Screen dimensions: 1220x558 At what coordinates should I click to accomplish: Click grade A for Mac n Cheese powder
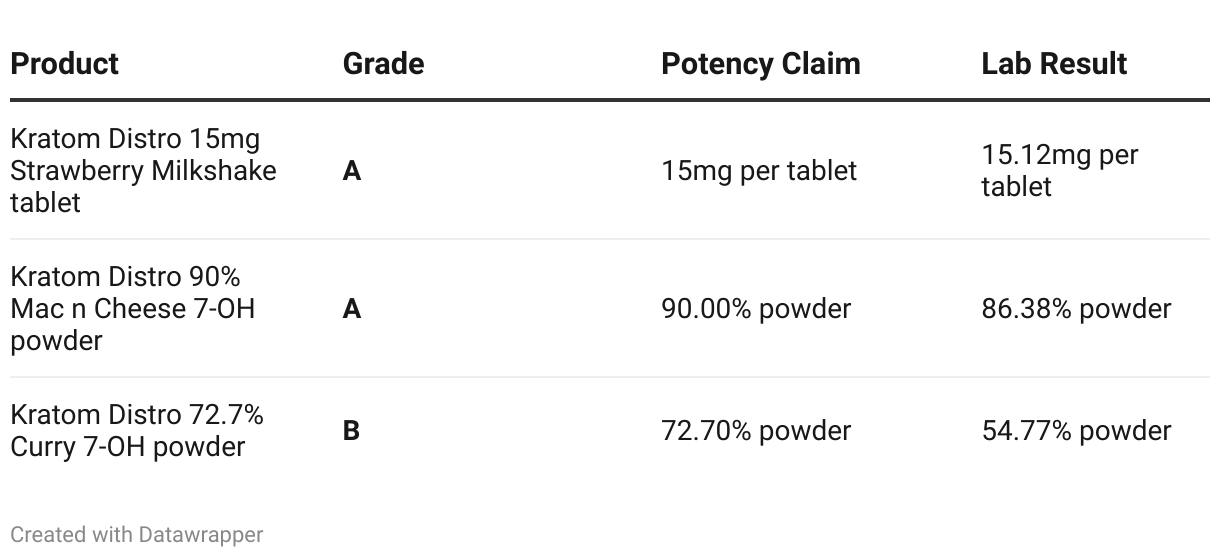pos(351,309)
